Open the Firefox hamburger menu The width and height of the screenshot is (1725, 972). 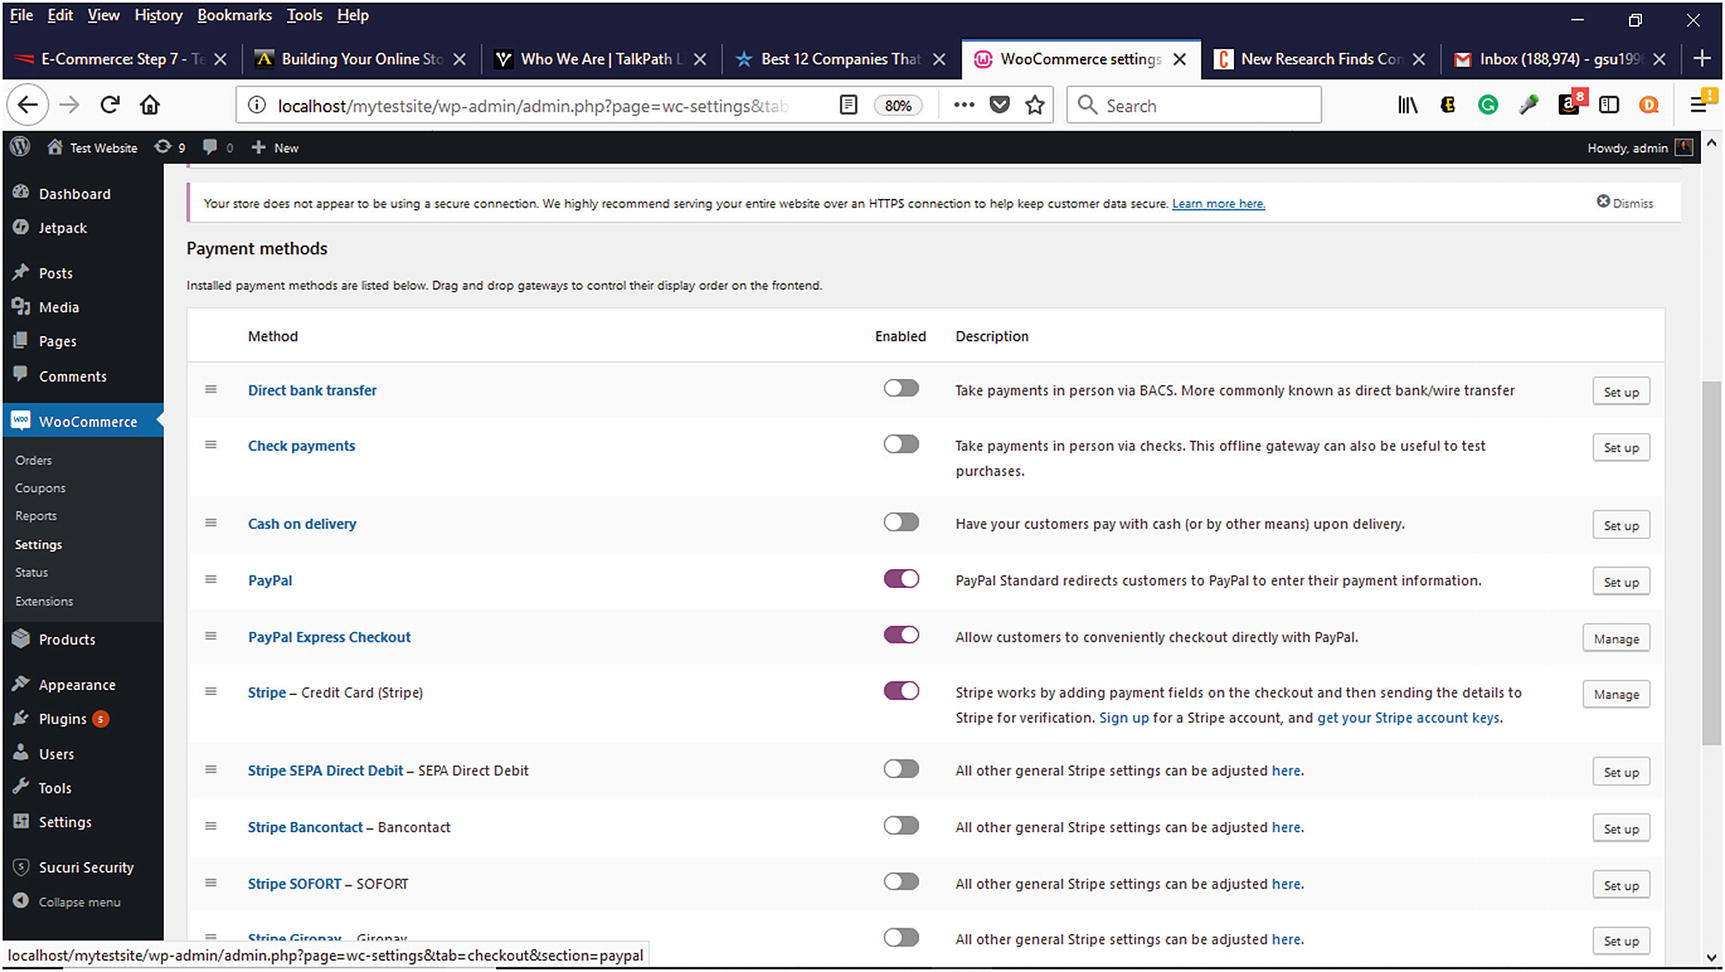[1699, 105]
